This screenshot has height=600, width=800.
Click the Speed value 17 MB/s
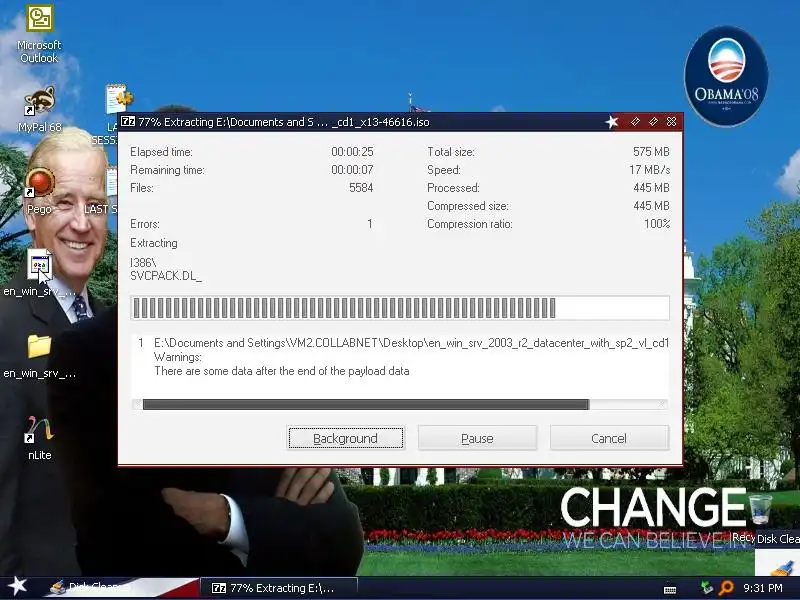[x=649, y=169]
